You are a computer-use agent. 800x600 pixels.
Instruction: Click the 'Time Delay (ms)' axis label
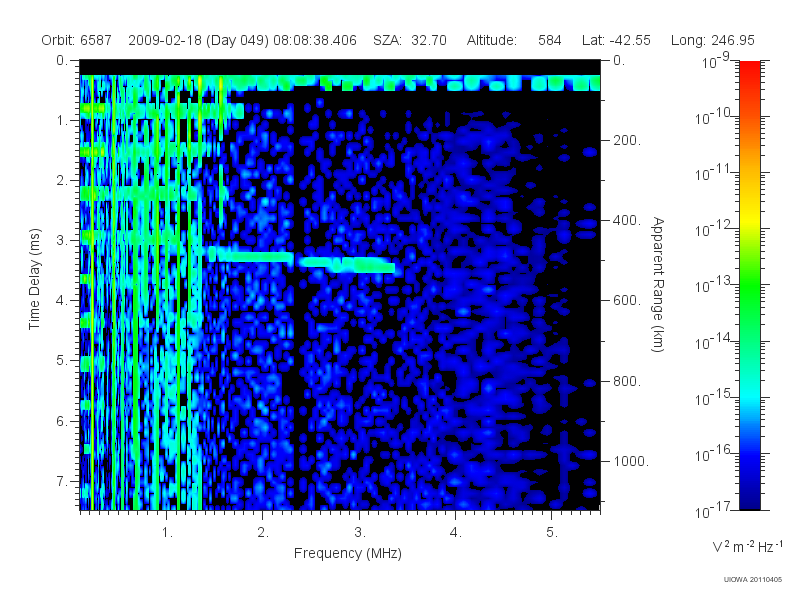(34, 279)
